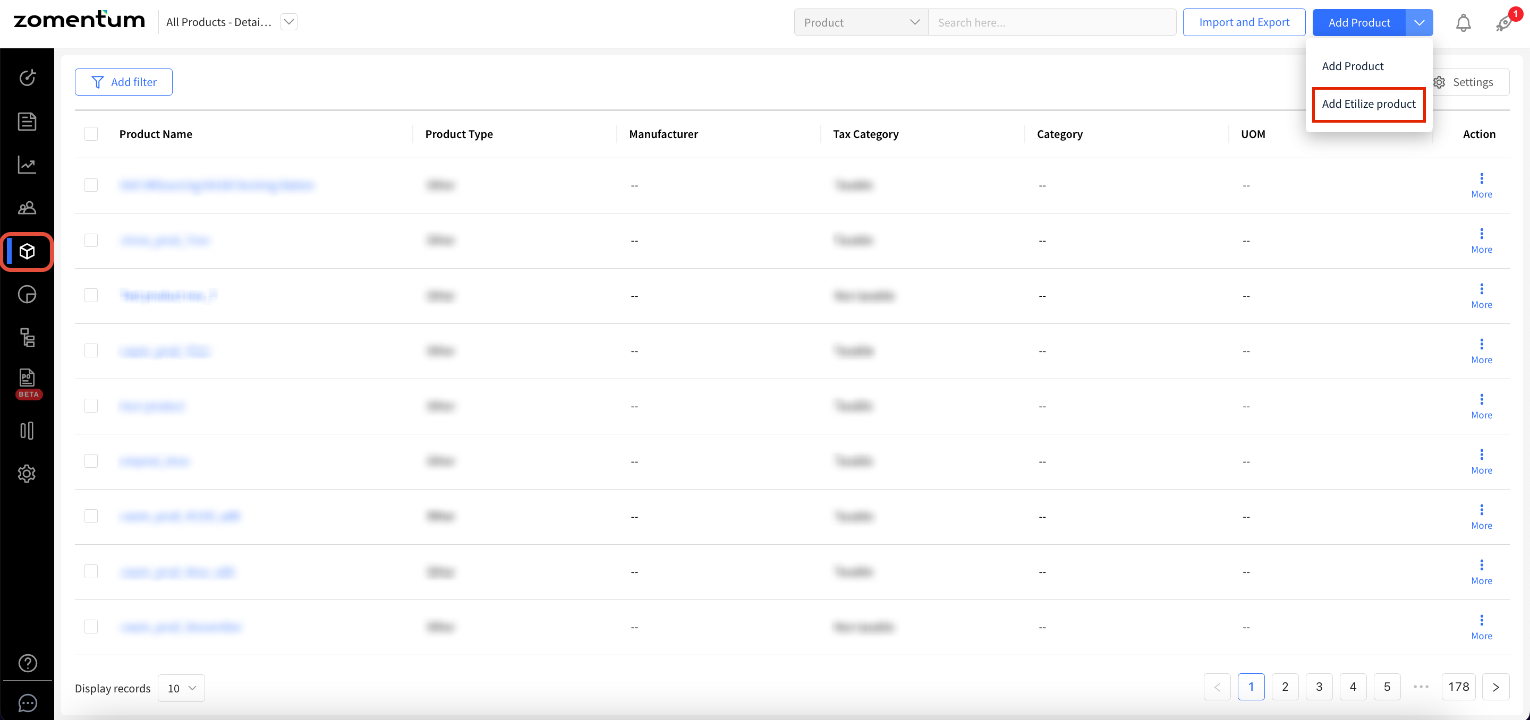Click the Zomentum logo
Image resolution: width=1530 pixels, height=720 pixels.
point(79,20)
